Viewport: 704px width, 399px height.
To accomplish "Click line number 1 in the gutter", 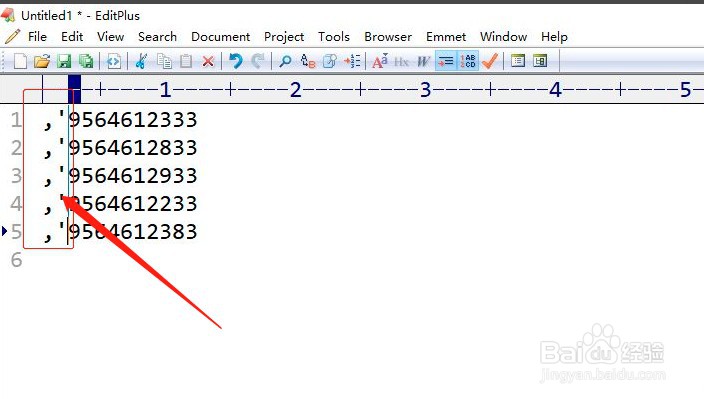I will pyautogui.click(x=16, y=120).
